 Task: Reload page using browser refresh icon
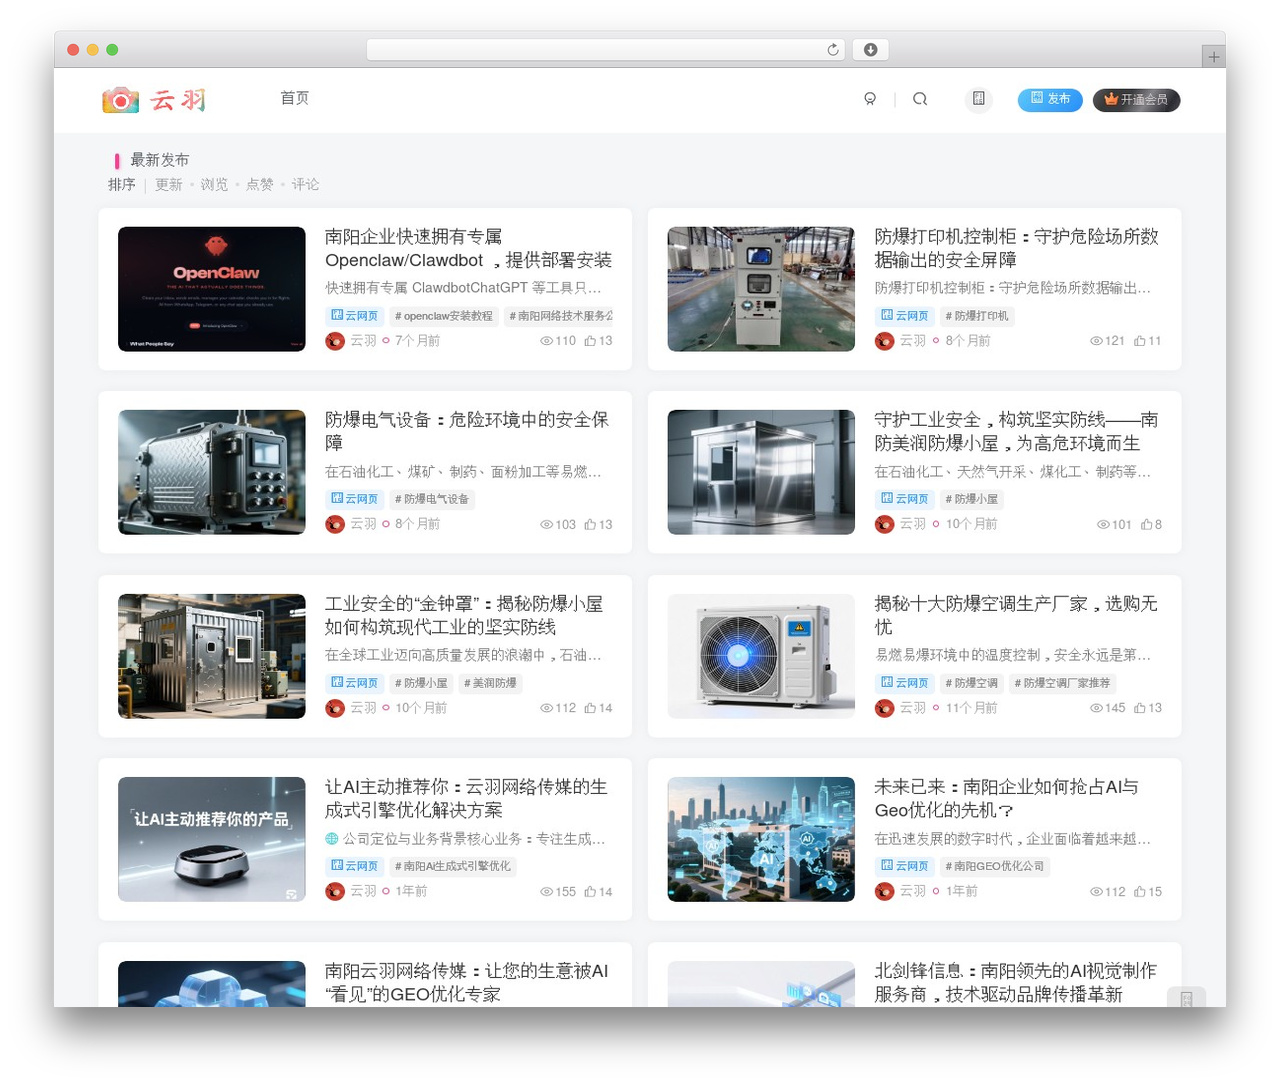[833, 49]
